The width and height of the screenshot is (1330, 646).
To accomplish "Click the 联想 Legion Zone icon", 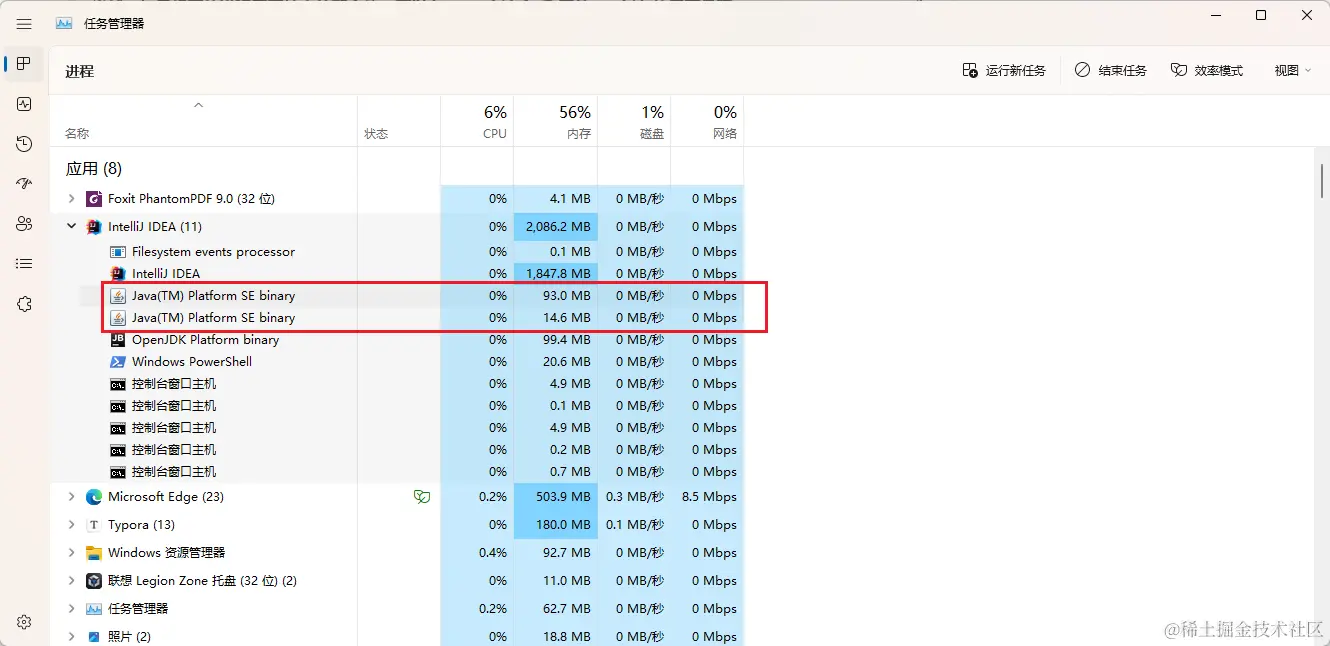I will pyautogui.click(x=94, y=581).
